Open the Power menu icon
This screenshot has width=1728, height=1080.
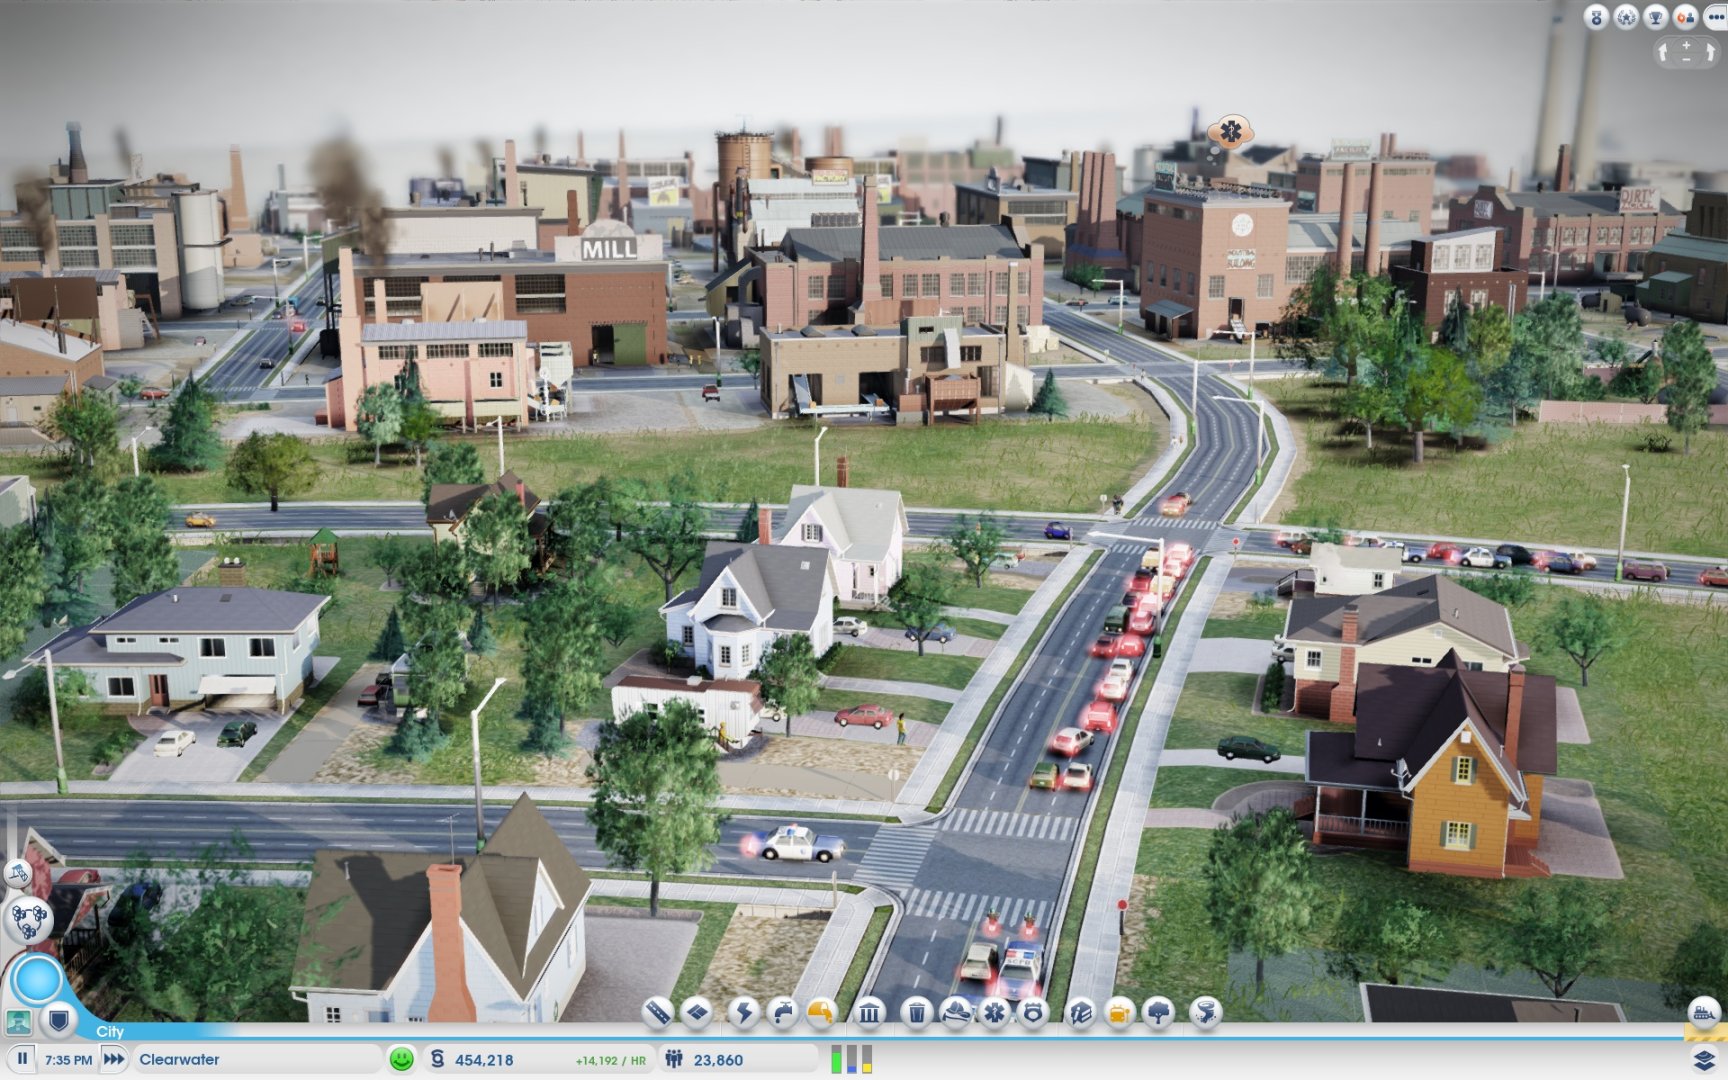pos(743,1013)
